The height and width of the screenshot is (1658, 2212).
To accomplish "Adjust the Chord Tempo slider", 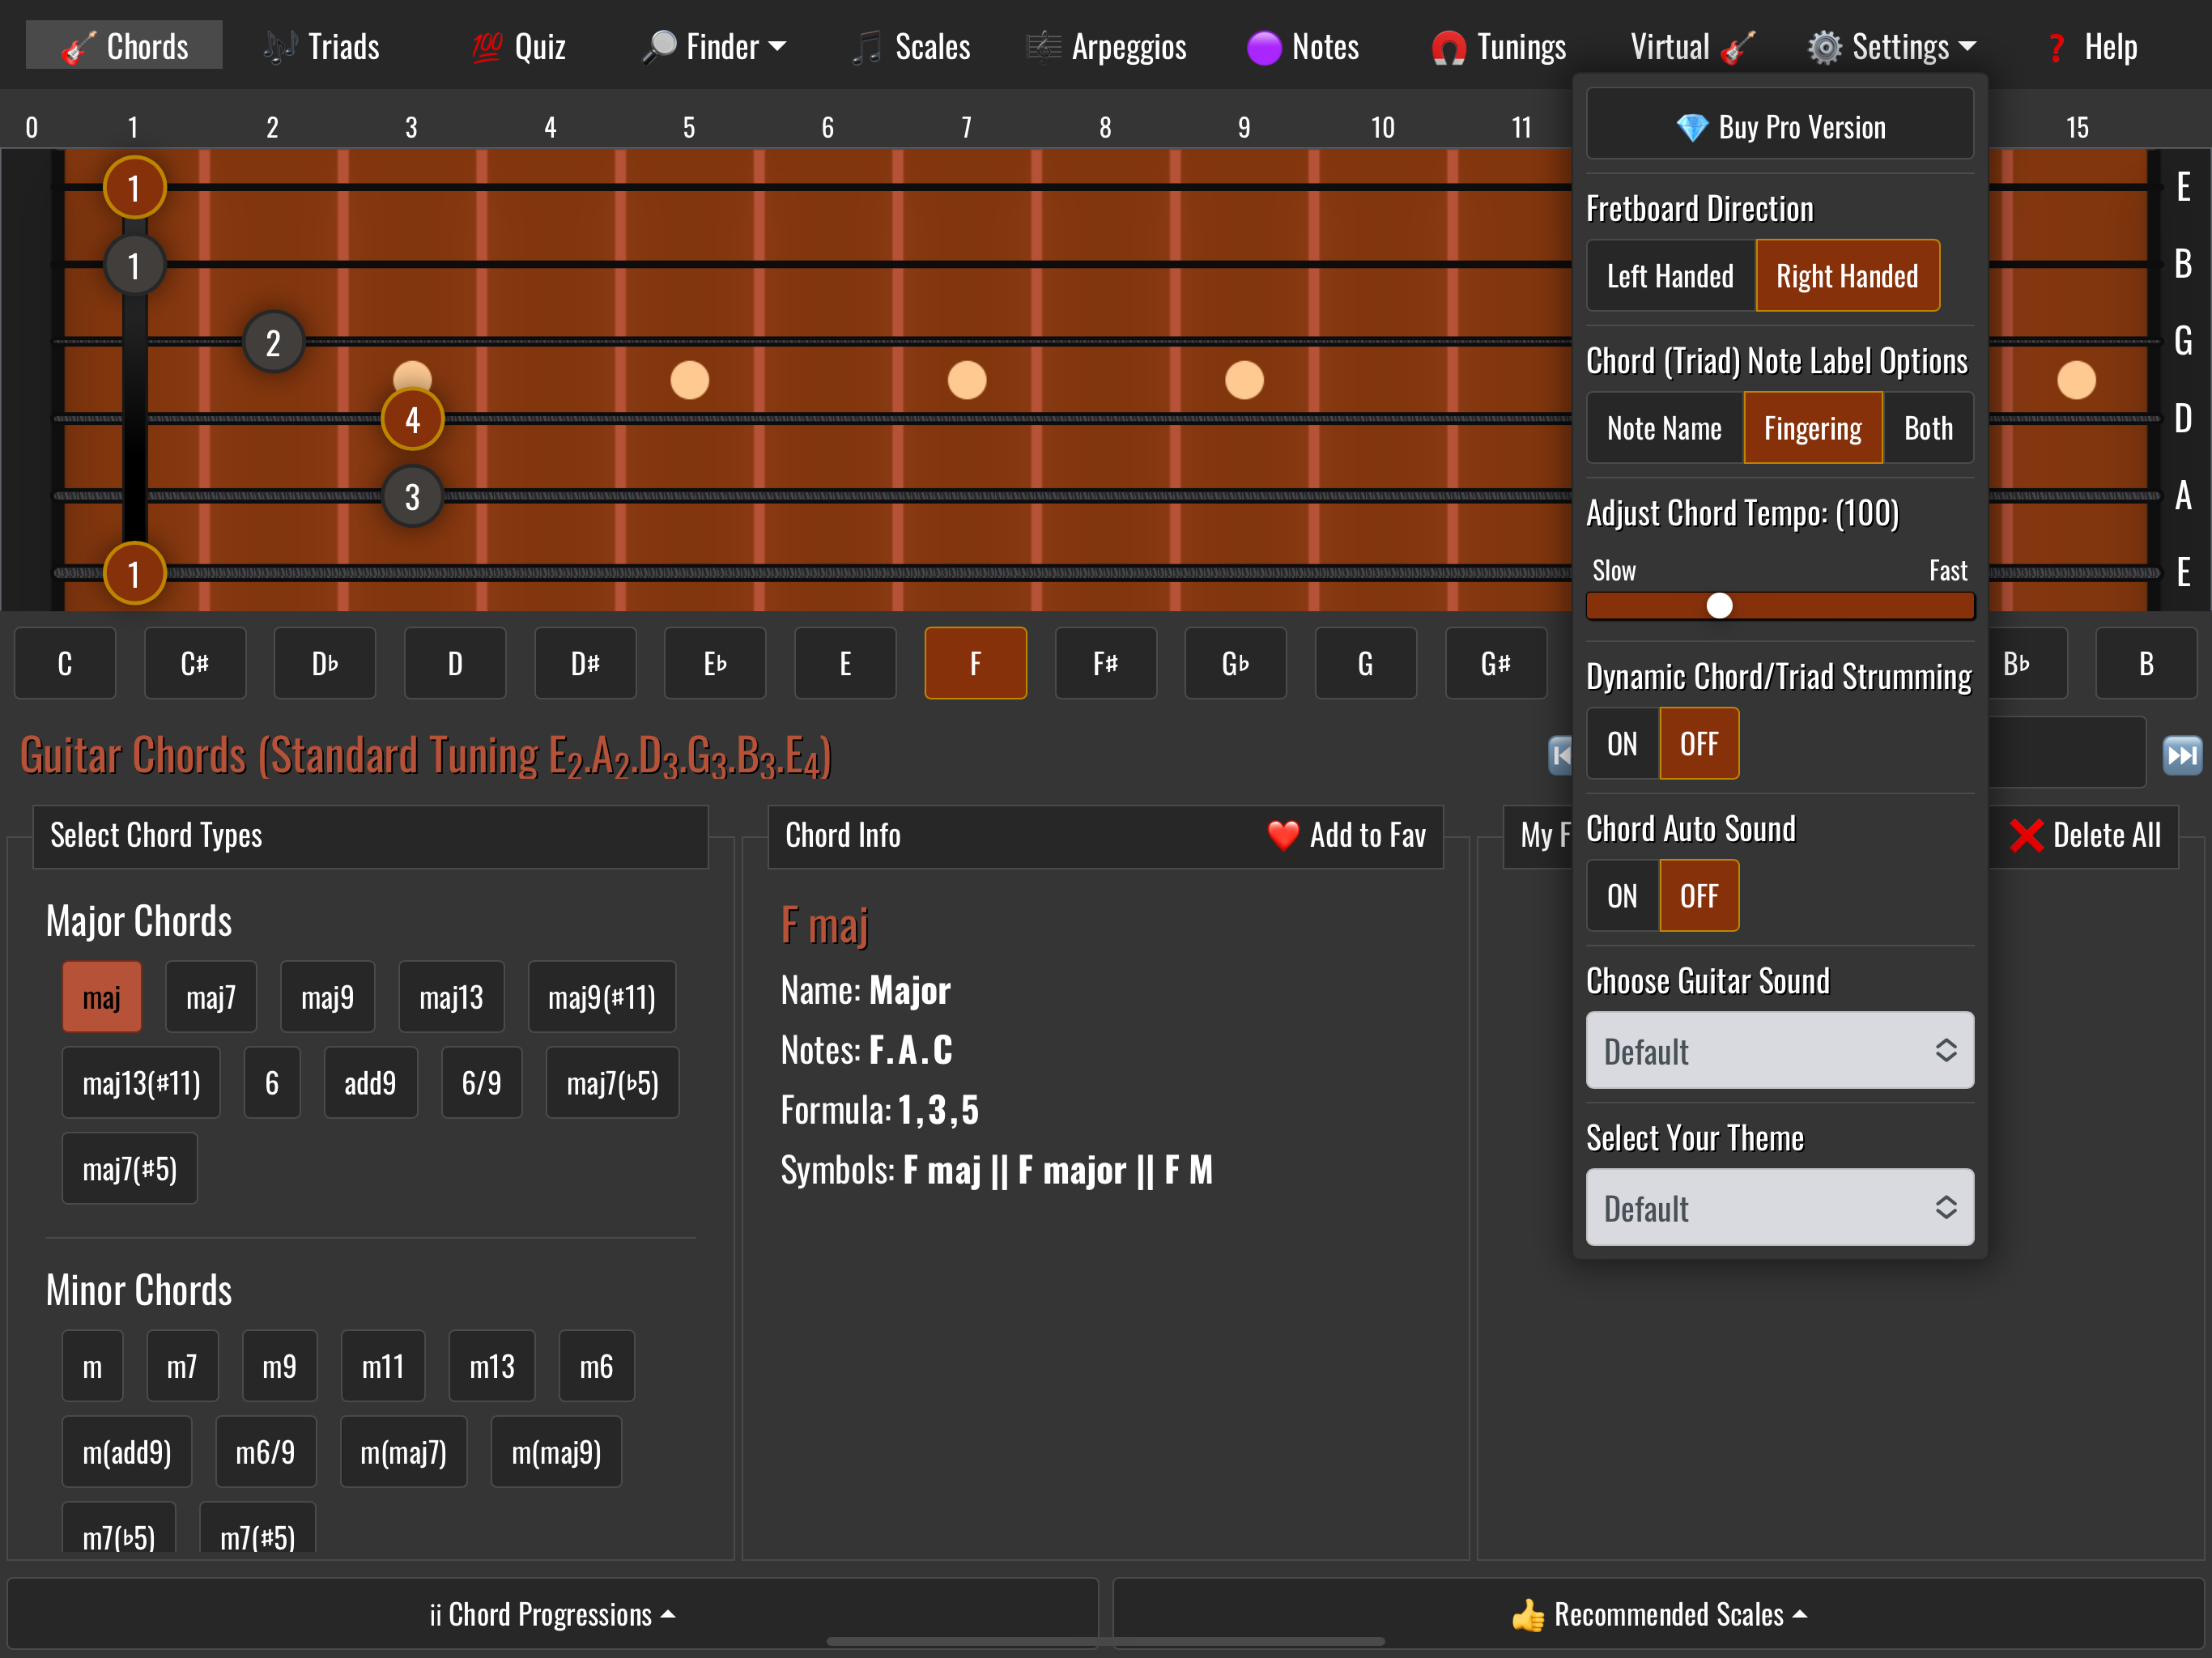I will click(x=1779, y=606).
